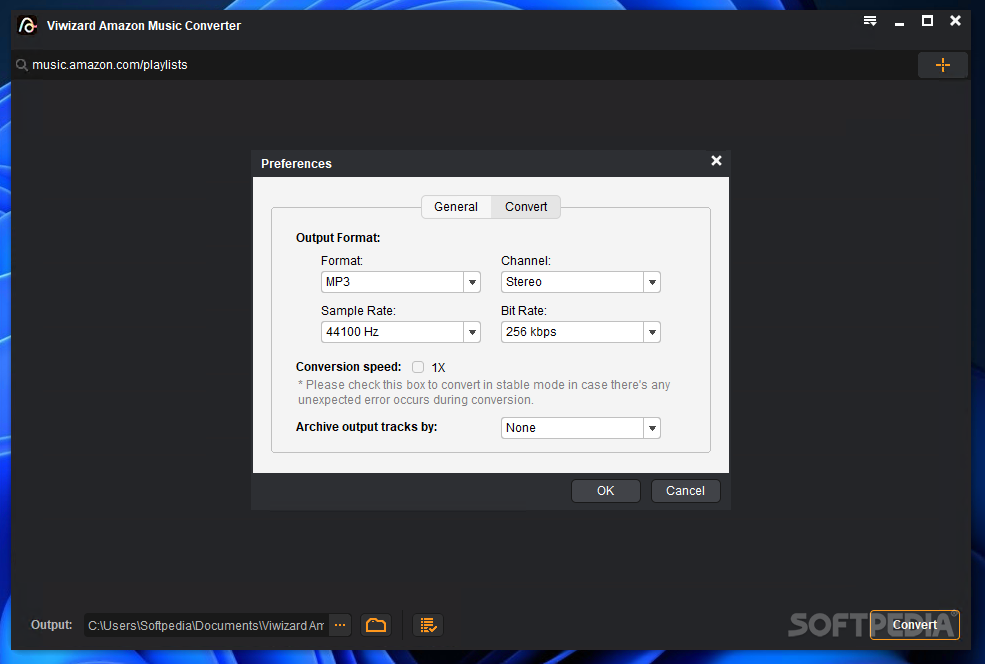The height and width of the screenshot is (664, 985).
Task: Open the Archive output tracks dropdown
Action: (580, 428)
